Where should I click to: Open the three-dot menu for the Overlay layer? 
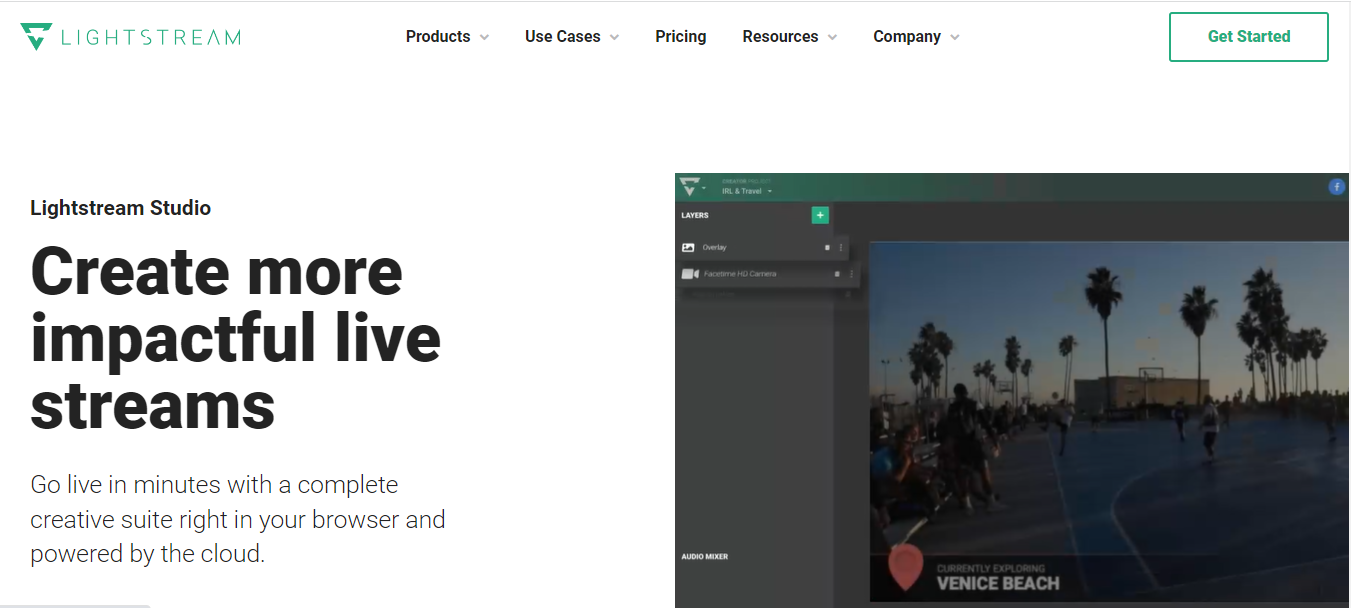pyautogui.click(x=840, y=247)
